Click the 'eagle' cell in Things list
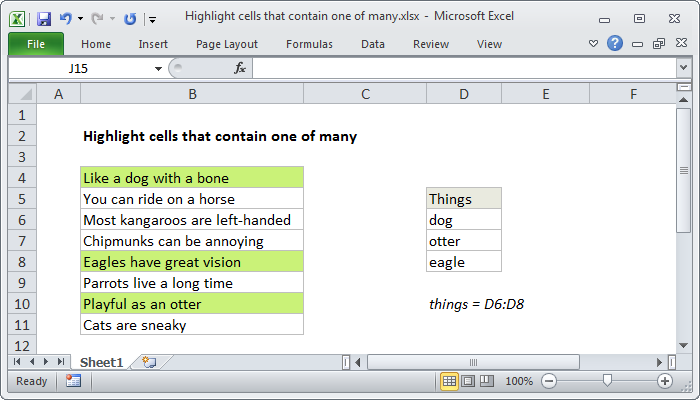 click(x=464, y=262)
